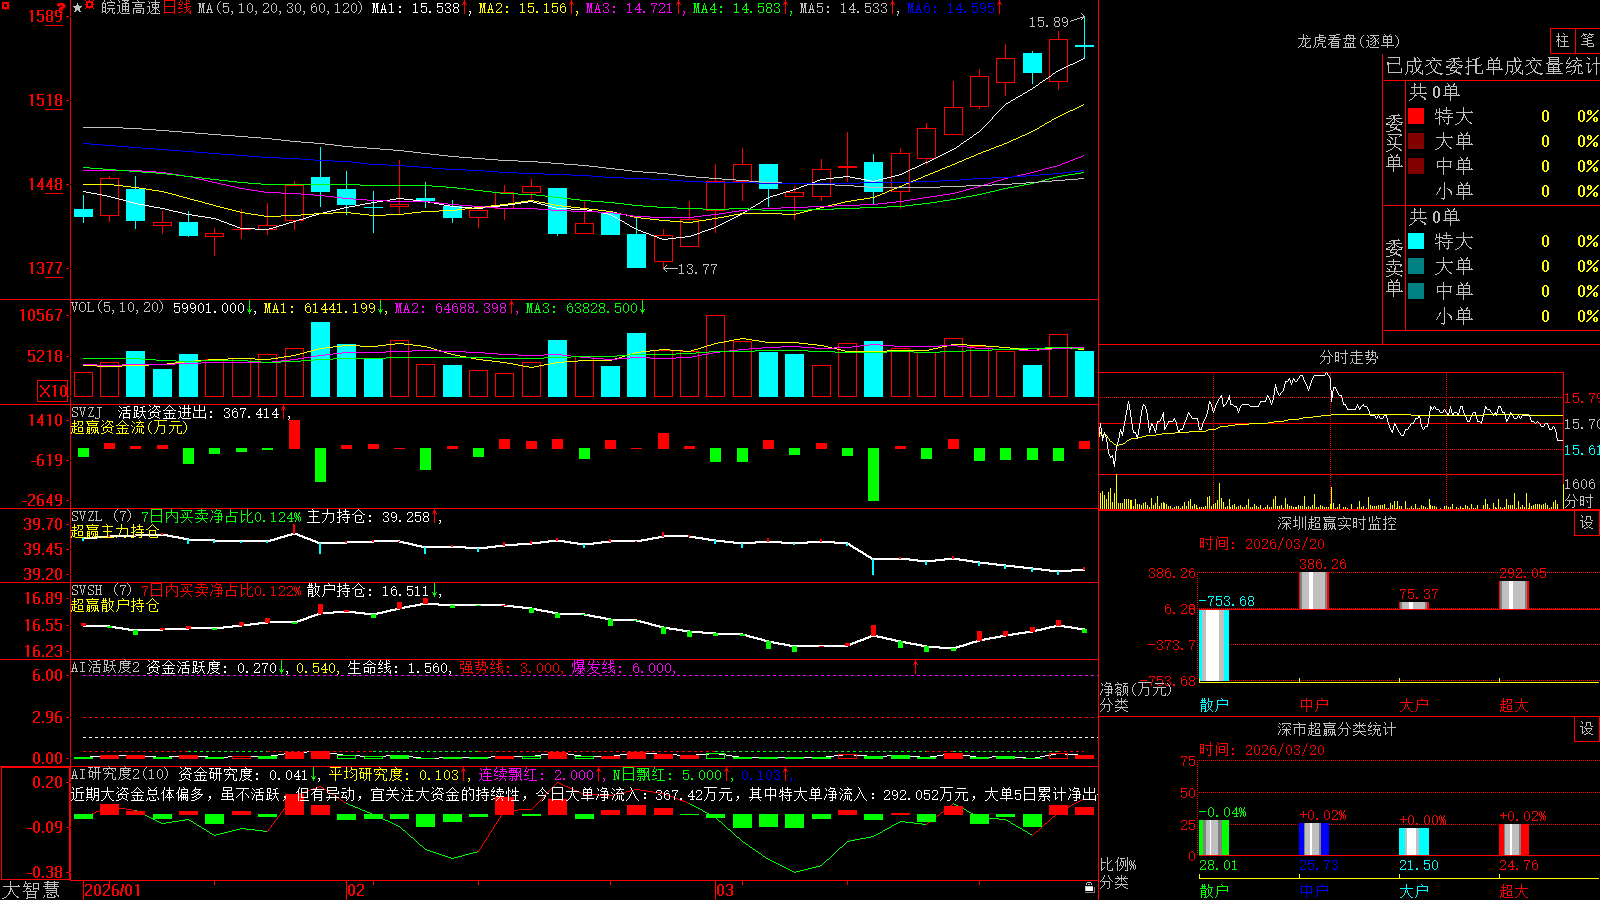Click the lock icon on the timeline
Screen dimensions: 1600x900
pyautogui.click(x=1090, y=888)
